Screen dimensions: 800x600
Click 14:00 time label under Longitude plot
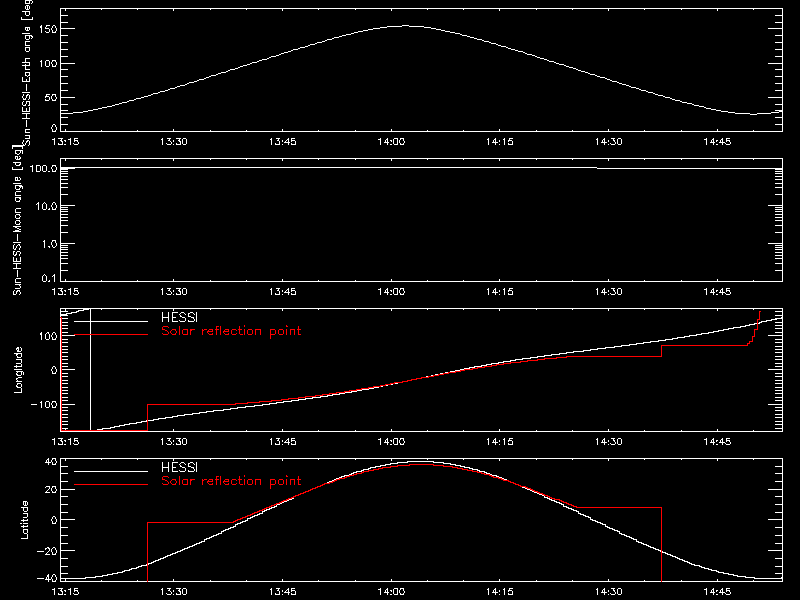391,442
